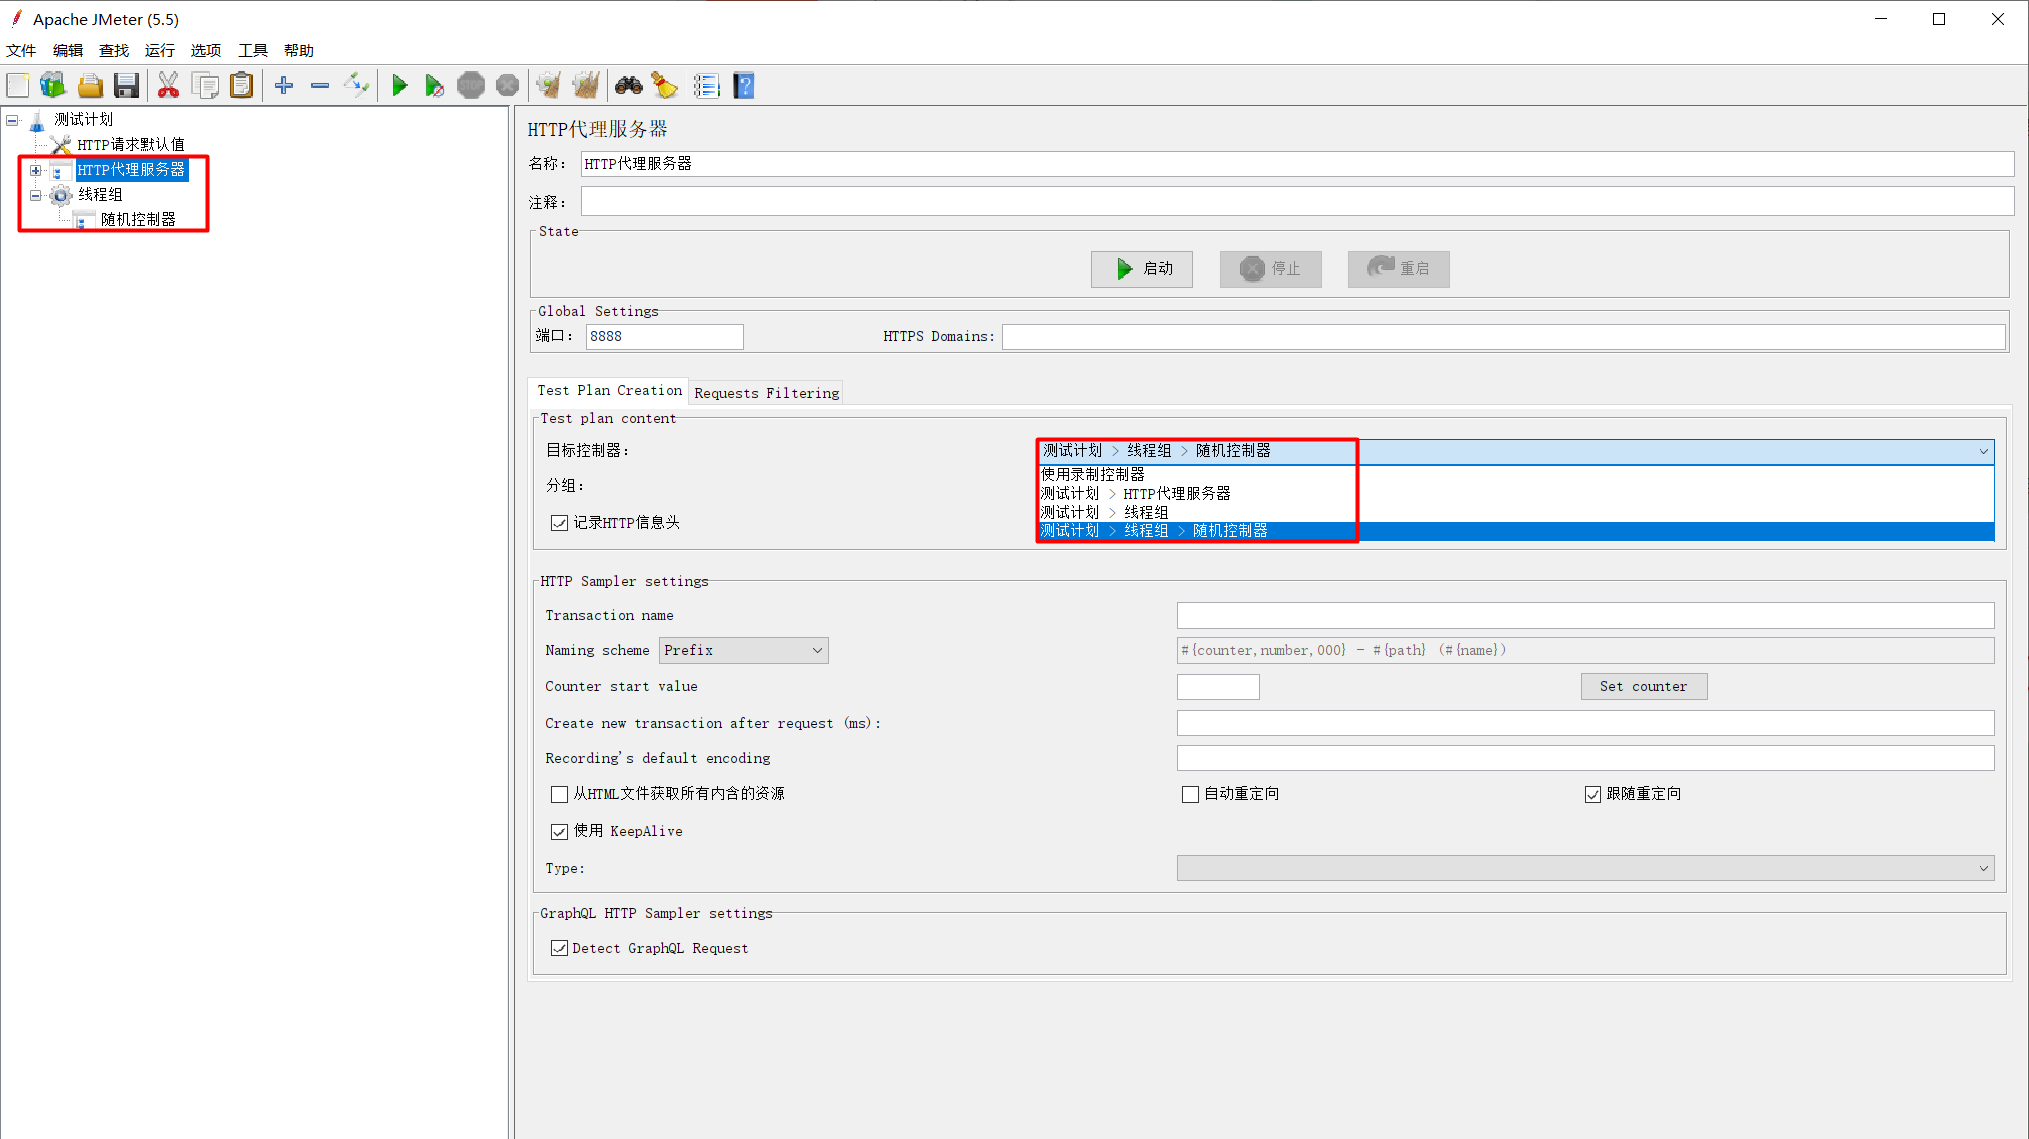
Task: Click the 注释 comment field
Action: pyautogui.click(x=1297, y=201)
